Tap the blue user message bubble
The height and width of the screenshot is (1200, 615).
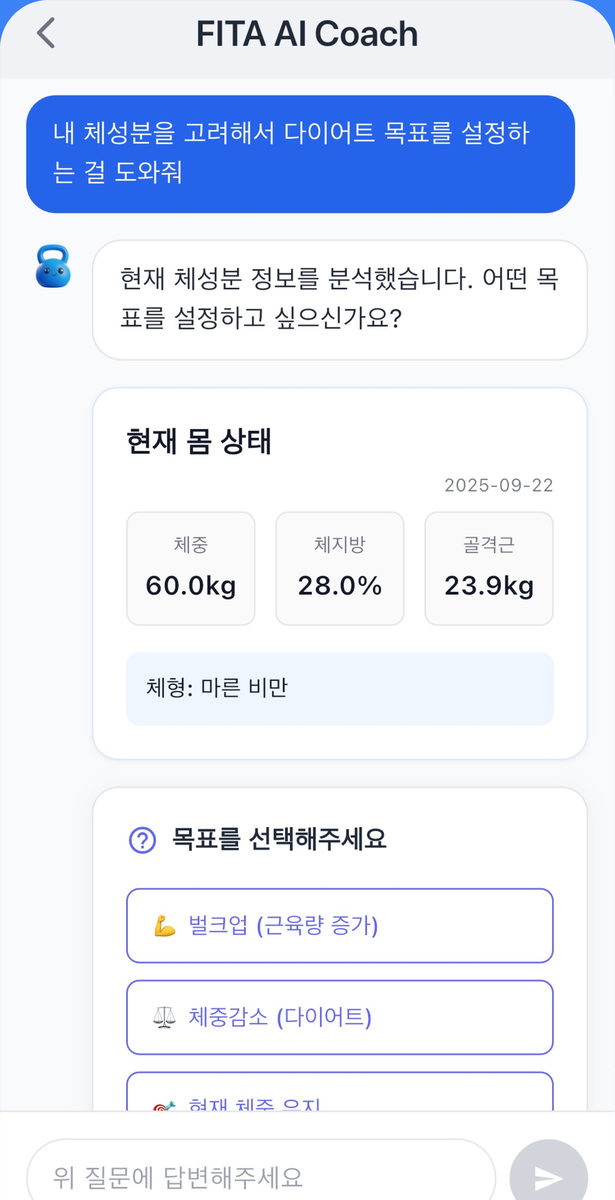point(301,154)
